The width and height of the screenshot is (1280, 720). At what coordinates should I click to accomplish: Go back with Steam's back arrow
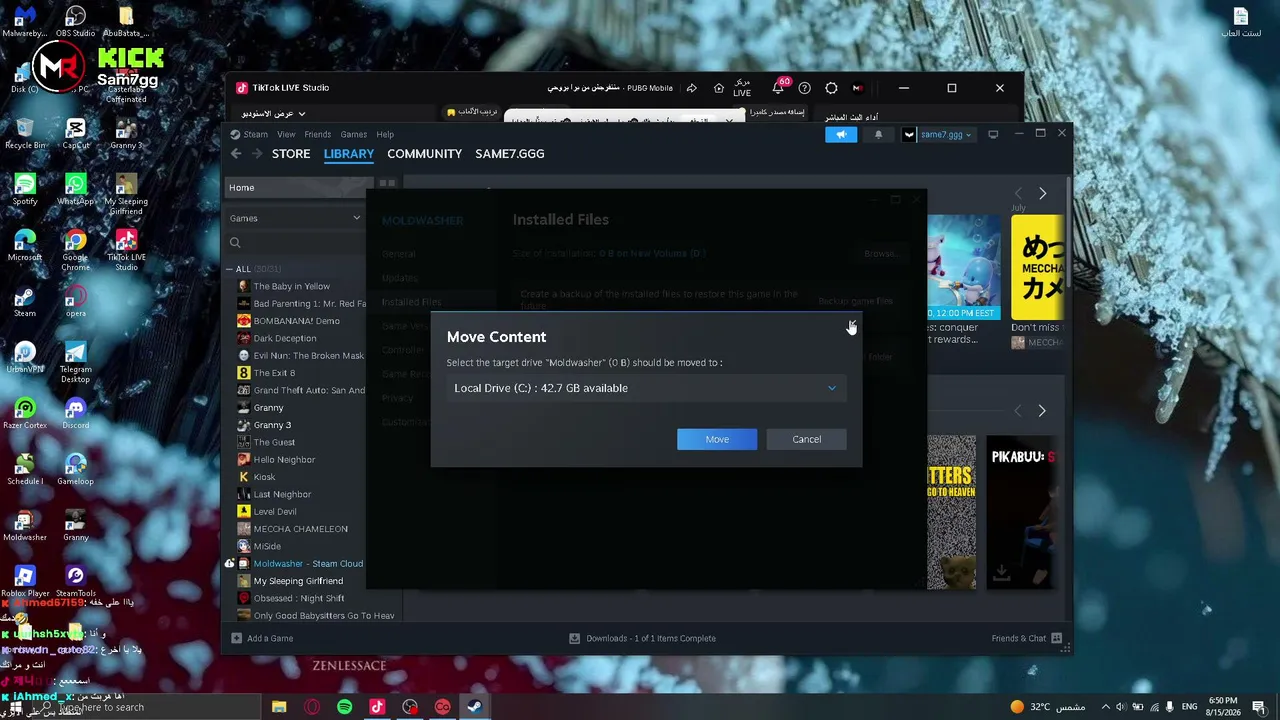click(236, 154)
